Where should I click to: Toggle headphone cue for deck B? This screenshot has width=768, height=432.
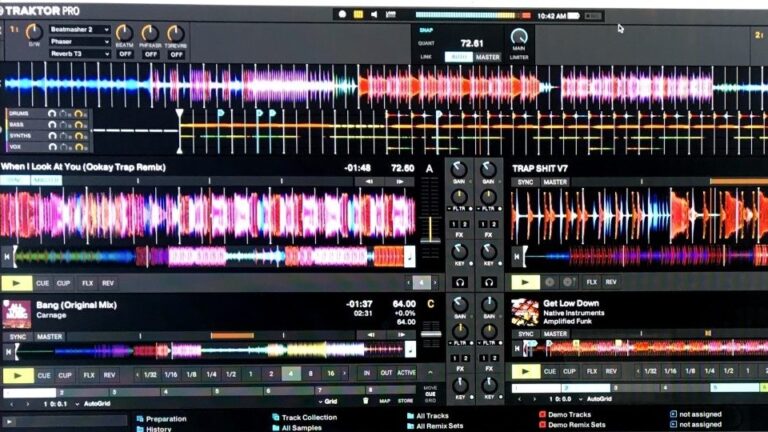(489, 282)
